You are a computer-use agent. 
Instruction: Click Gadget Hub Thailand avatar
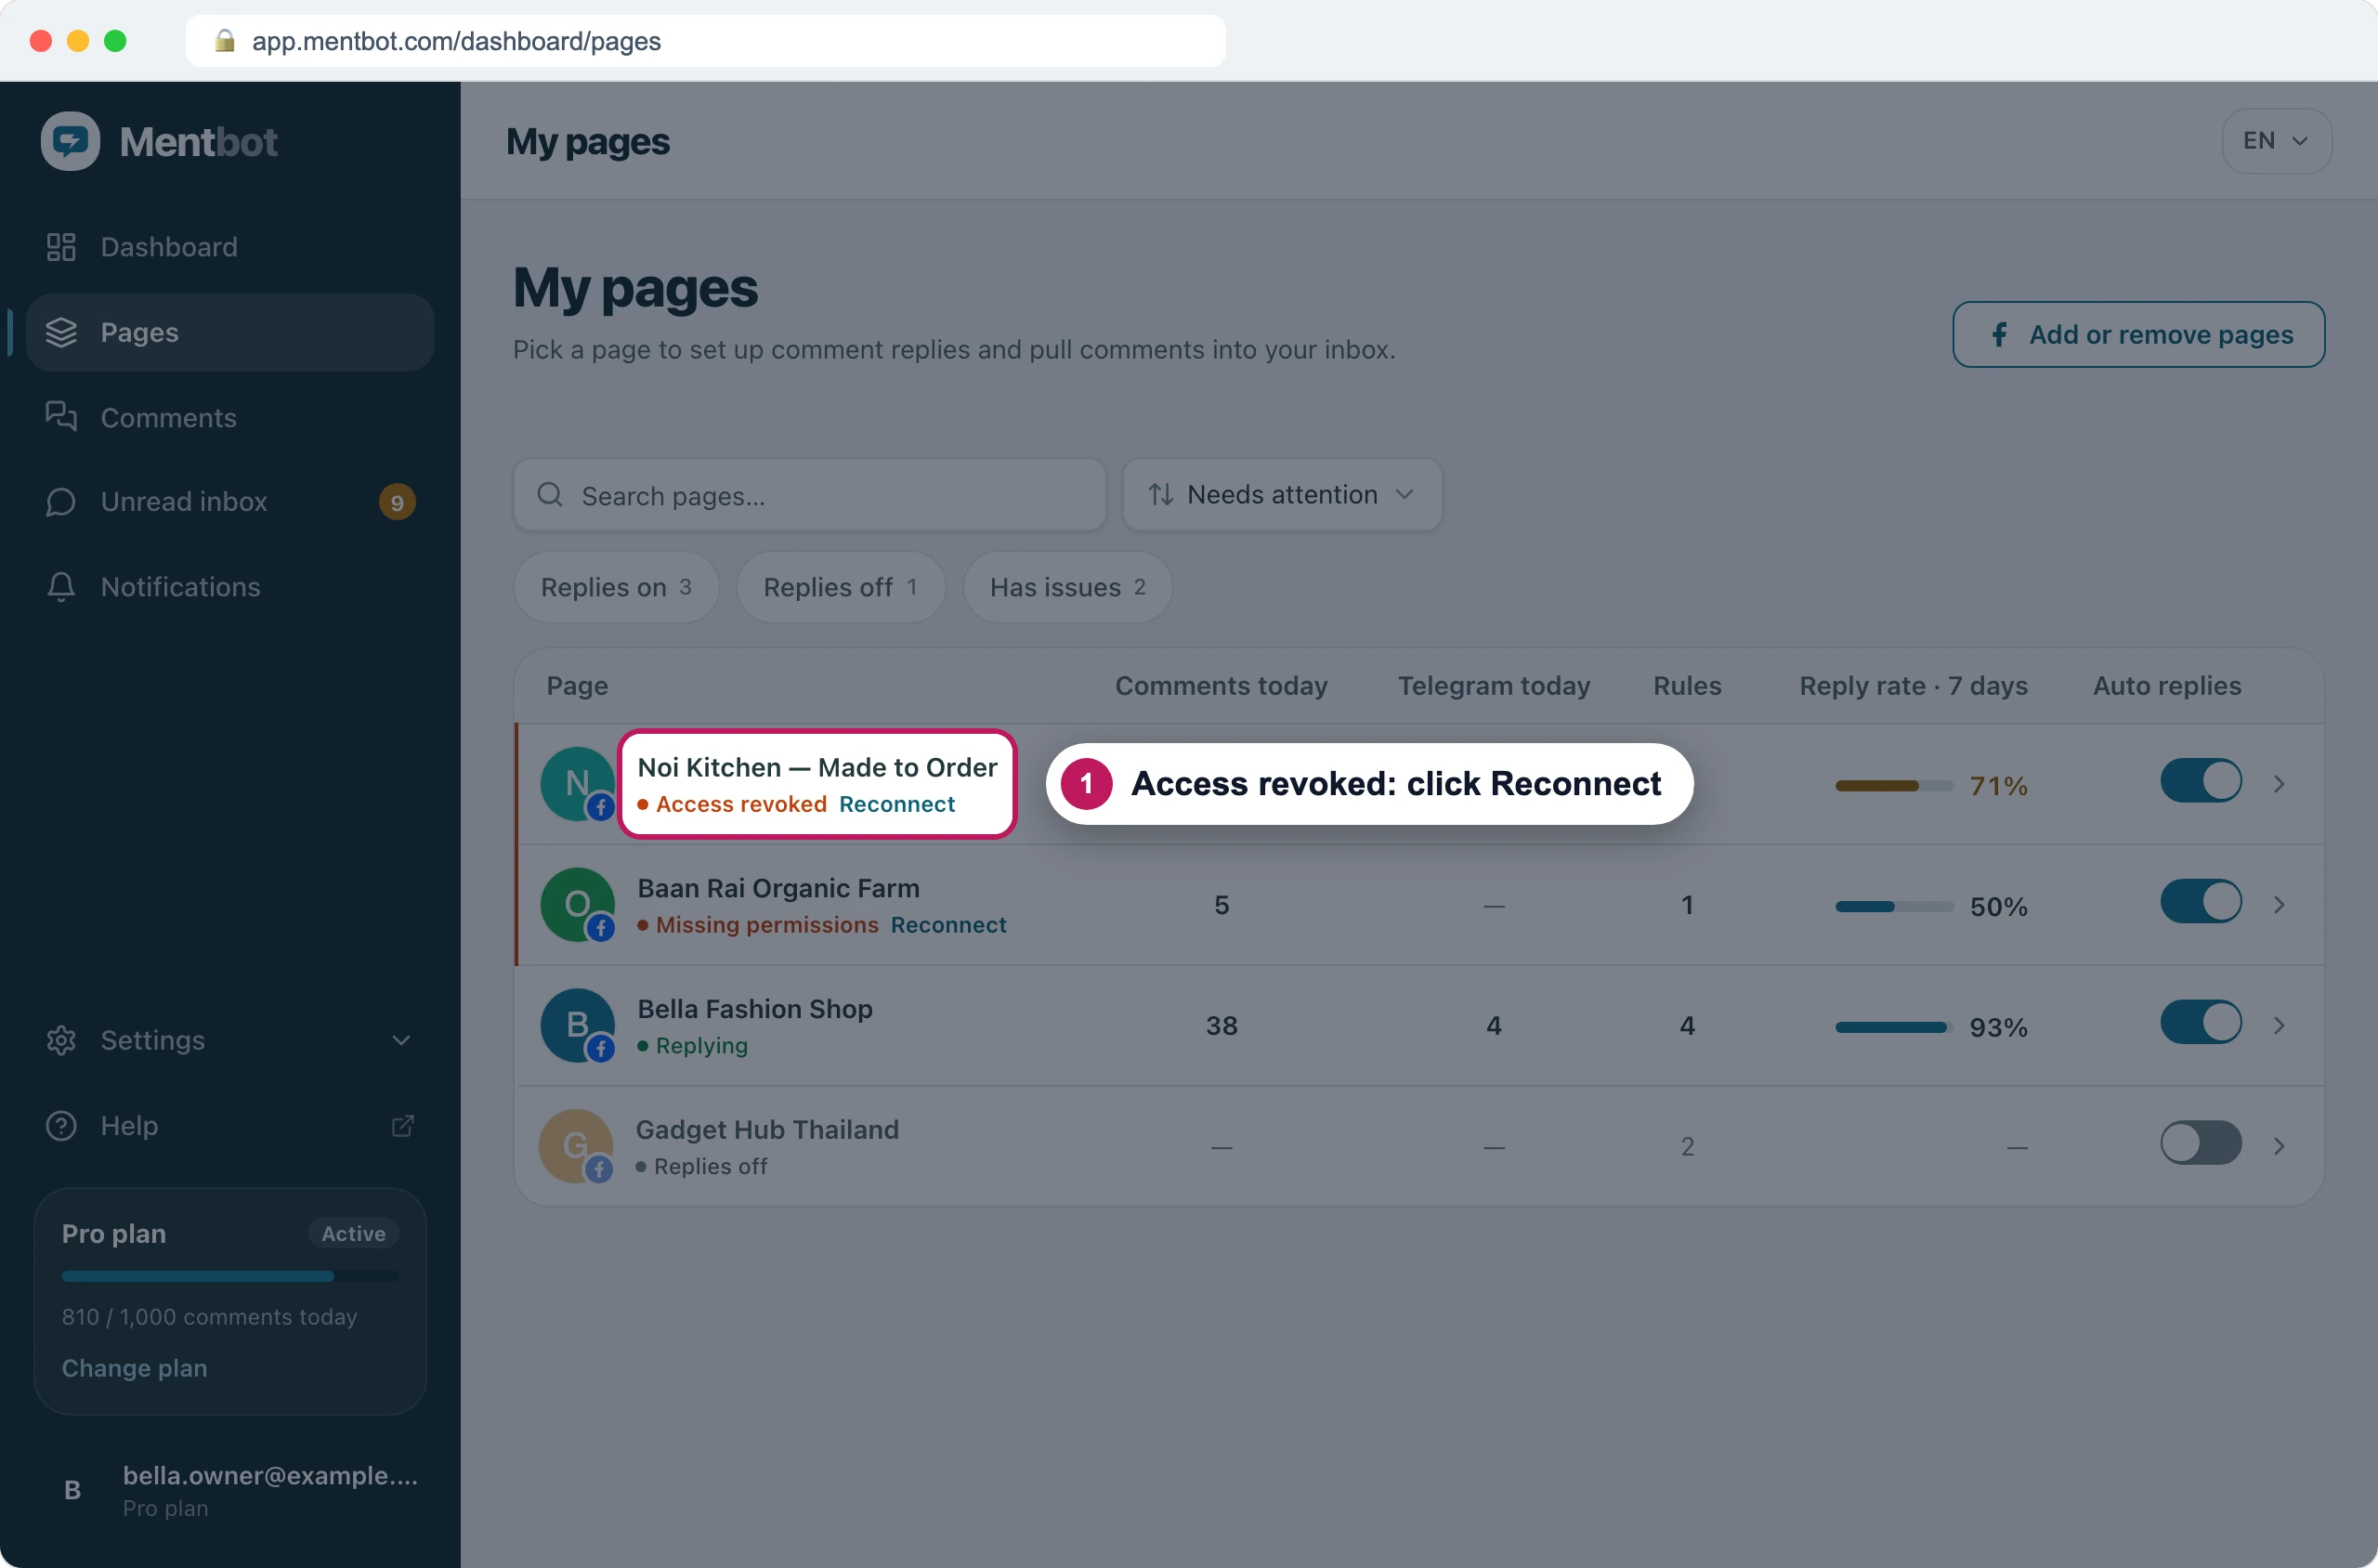click(576, 1146)
